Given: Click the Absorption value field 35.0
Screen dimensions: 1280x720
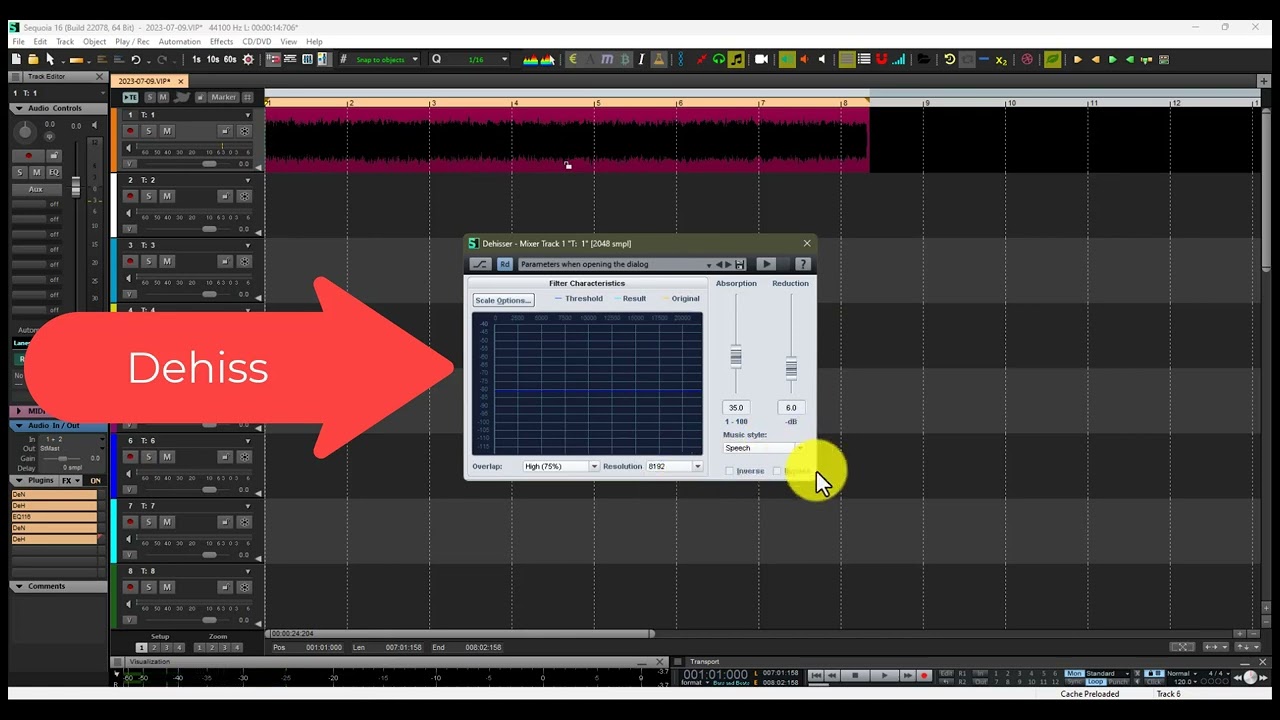Looking at the screenshot, I should 736,408.
